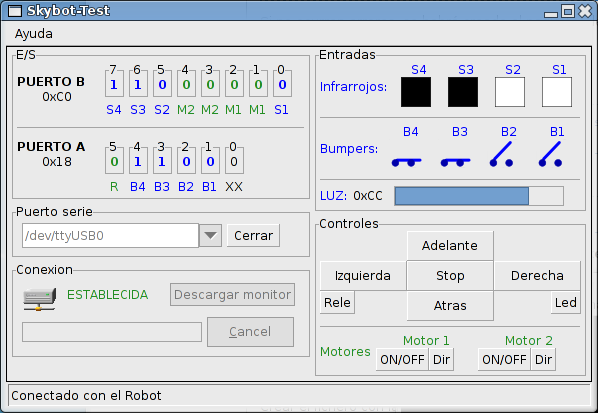Toggle the Rele button
The width and height of the screenshot is (598, 413).
click(x=337, y=302)
